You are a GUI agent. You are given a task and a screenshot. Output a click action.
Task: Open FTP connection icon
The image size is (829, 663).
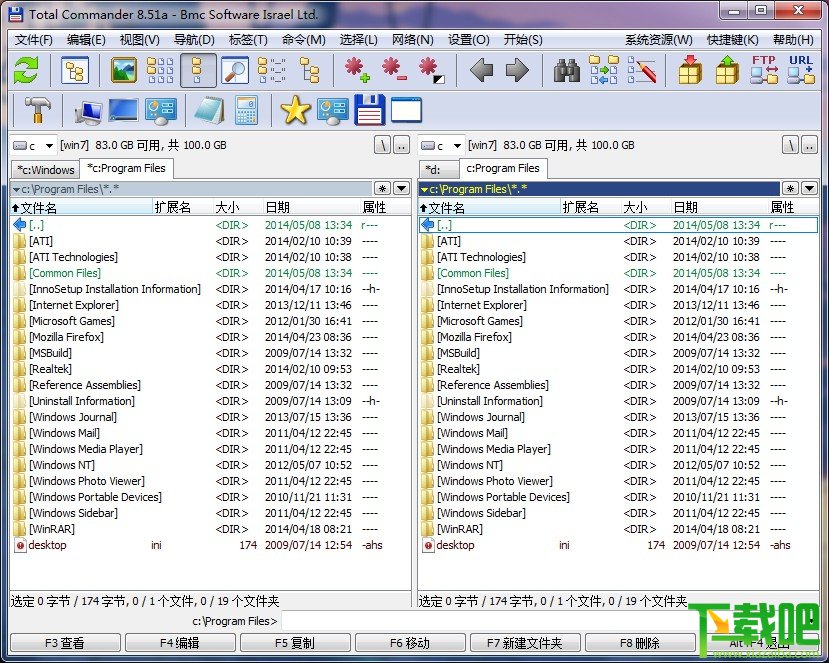click(764, 70)
